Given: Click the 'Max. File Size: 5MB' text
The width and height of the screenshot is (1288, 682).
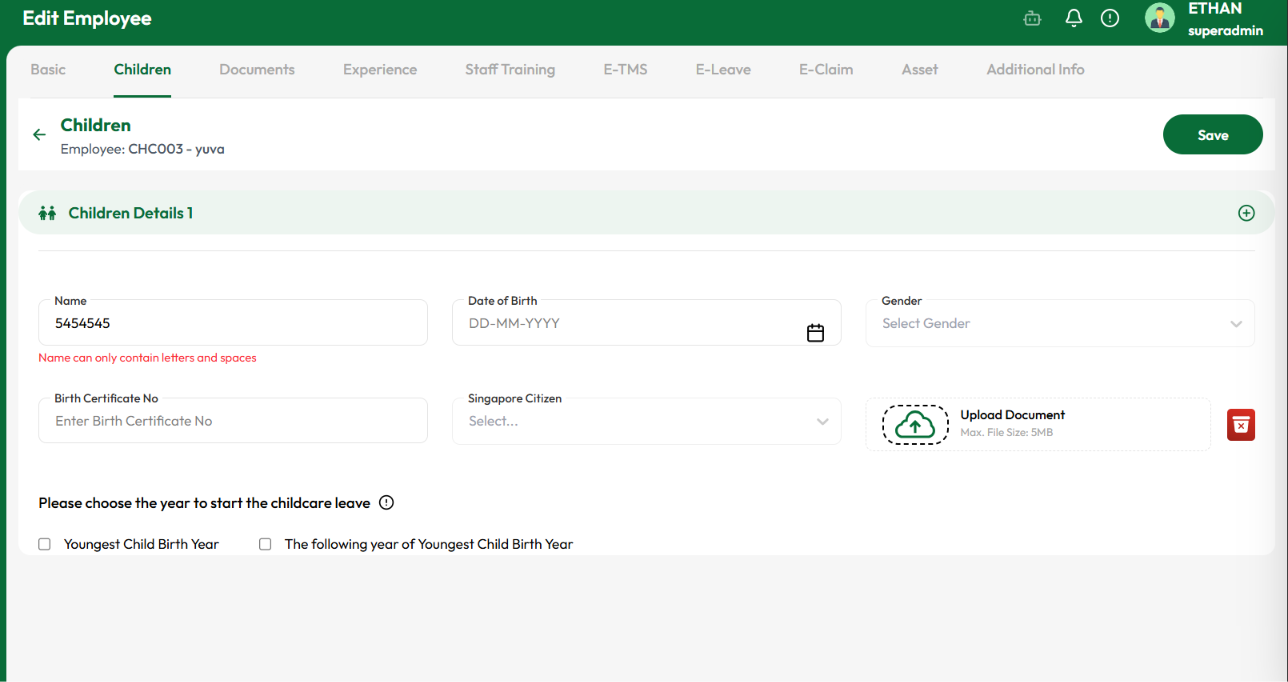Looking at the screenshot, I should pyautogui.click(x=1006, y=433).
